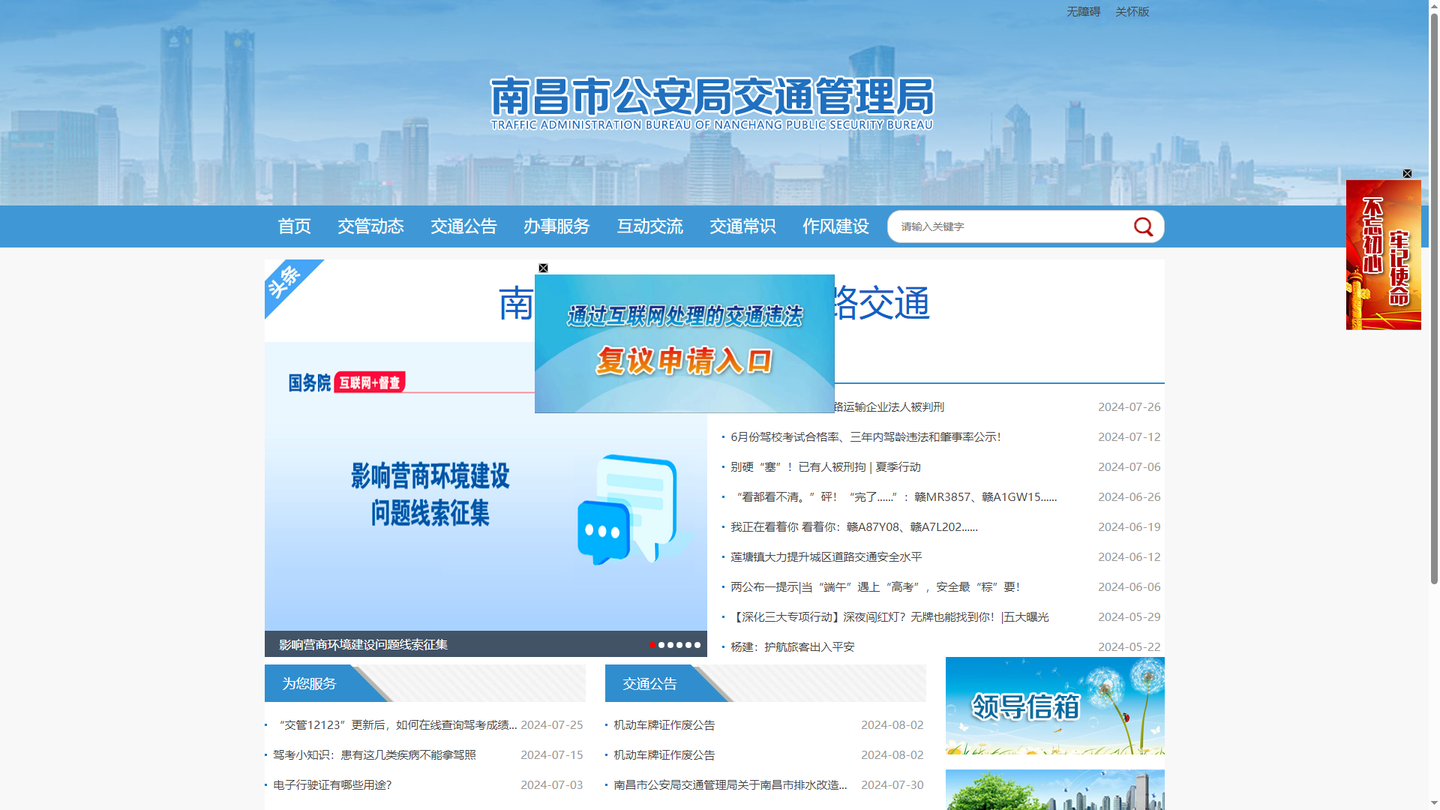Open the 为您服务 section header
This screenshot has width=1440, height=810.
coord(309,684)
